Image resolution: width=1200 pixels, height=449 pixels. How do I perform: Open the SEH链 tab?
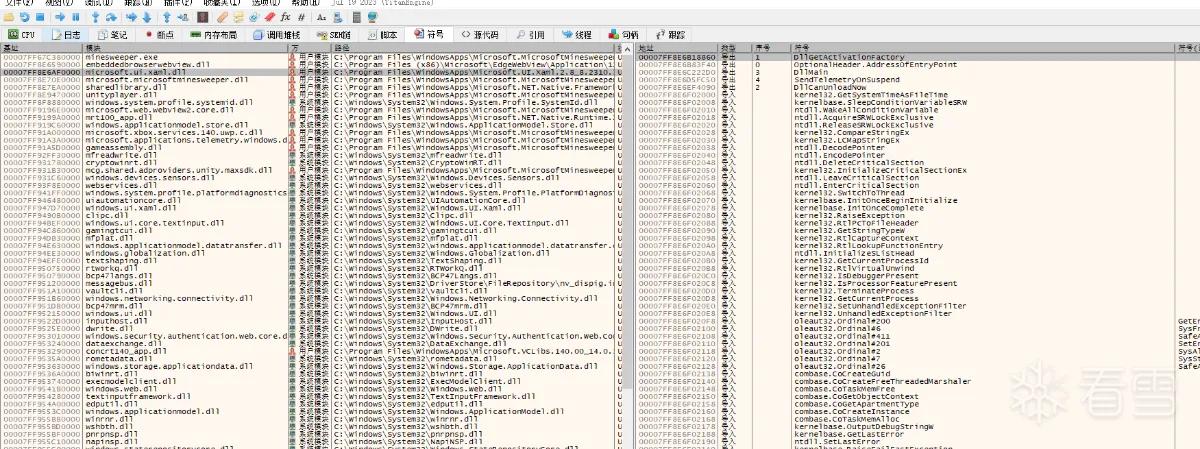coord(333,34)
